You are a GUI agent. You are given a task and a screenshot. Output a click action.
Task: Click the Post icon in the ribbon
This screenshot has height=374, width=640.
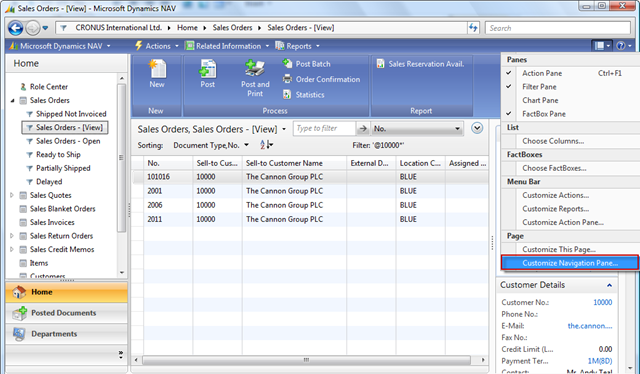207,69
